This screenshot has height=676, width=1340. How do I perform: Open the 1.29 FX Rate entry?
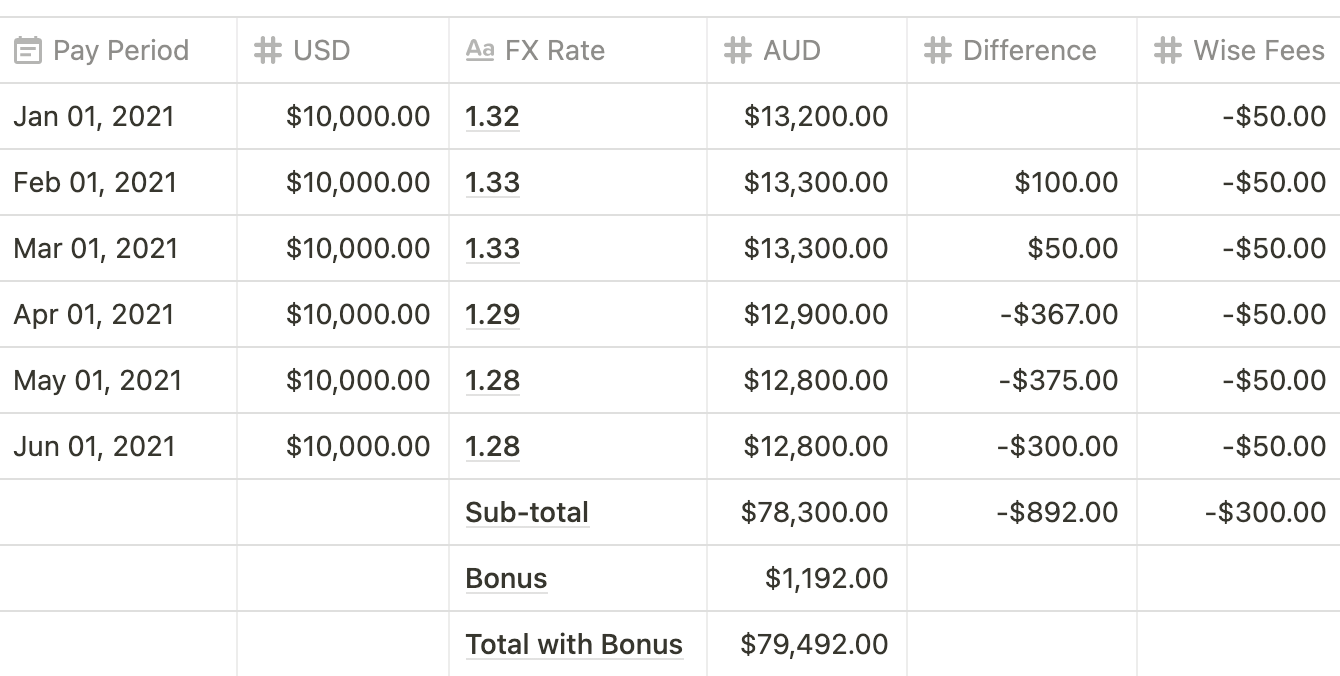point(492,315)
